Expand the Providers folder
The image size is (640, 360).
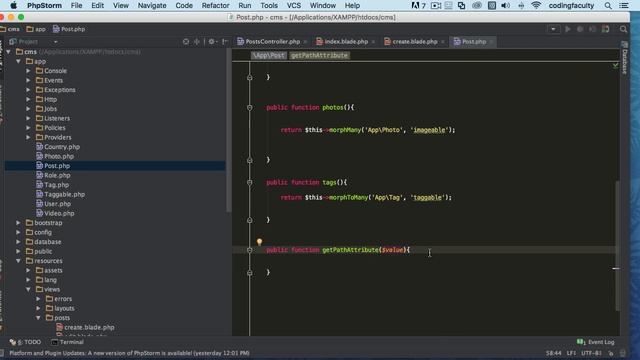[x=28, y=137]
